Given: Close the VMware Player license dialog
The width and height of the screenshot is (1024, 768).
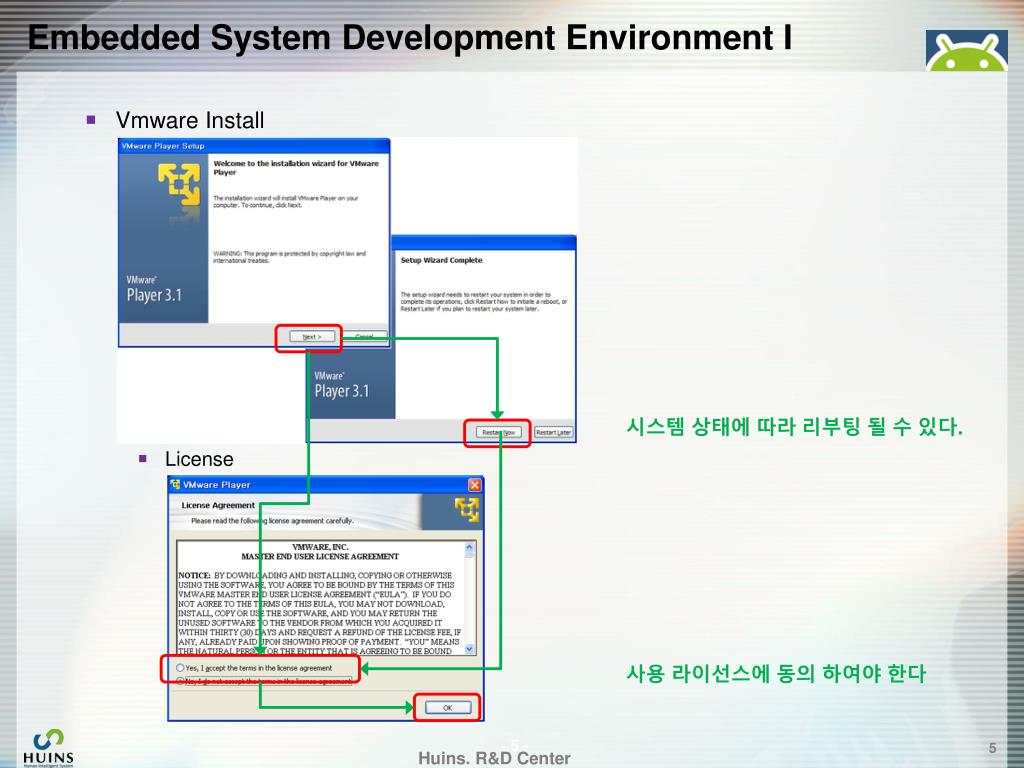Looking at the screenshot, I should (475, 485).
